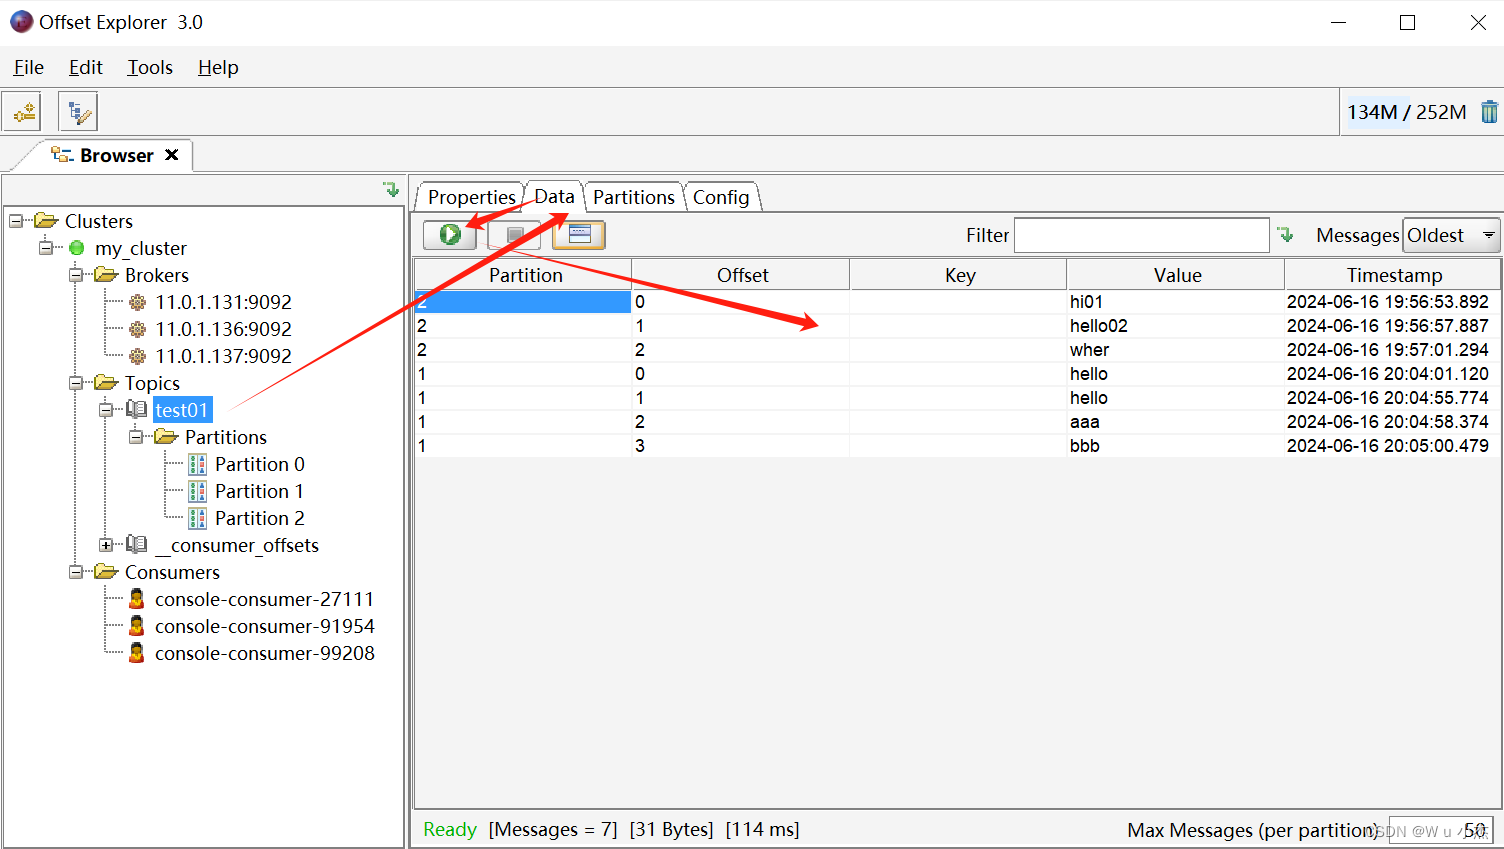Select the row with value aaa
The image size is (1504, 849).
(958, 422)
